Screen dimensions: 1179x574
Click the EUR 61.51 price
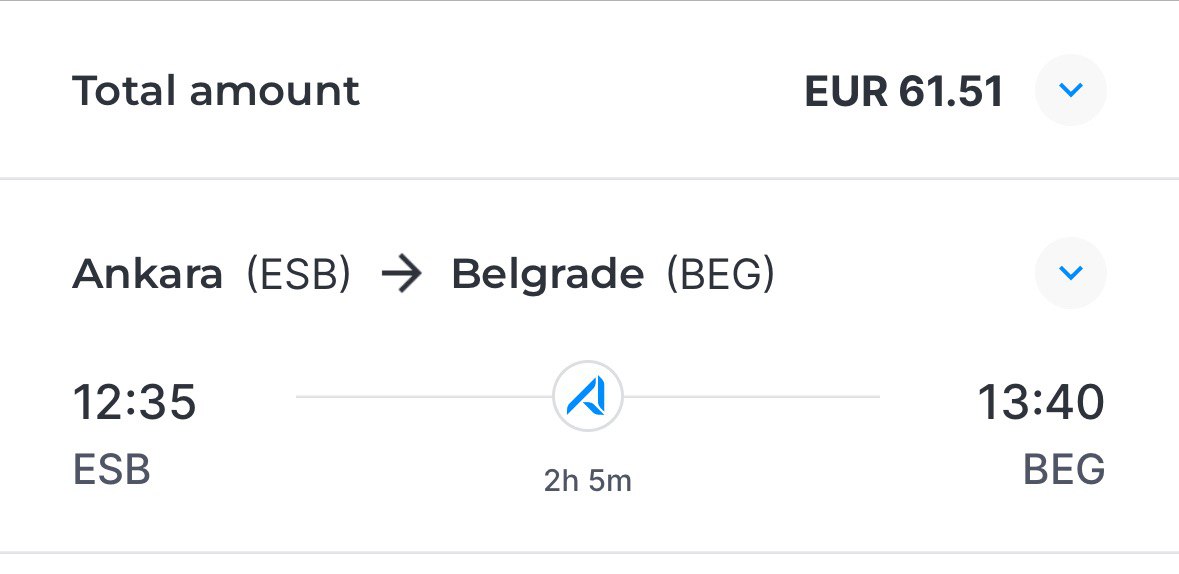(x=903, y=92)
